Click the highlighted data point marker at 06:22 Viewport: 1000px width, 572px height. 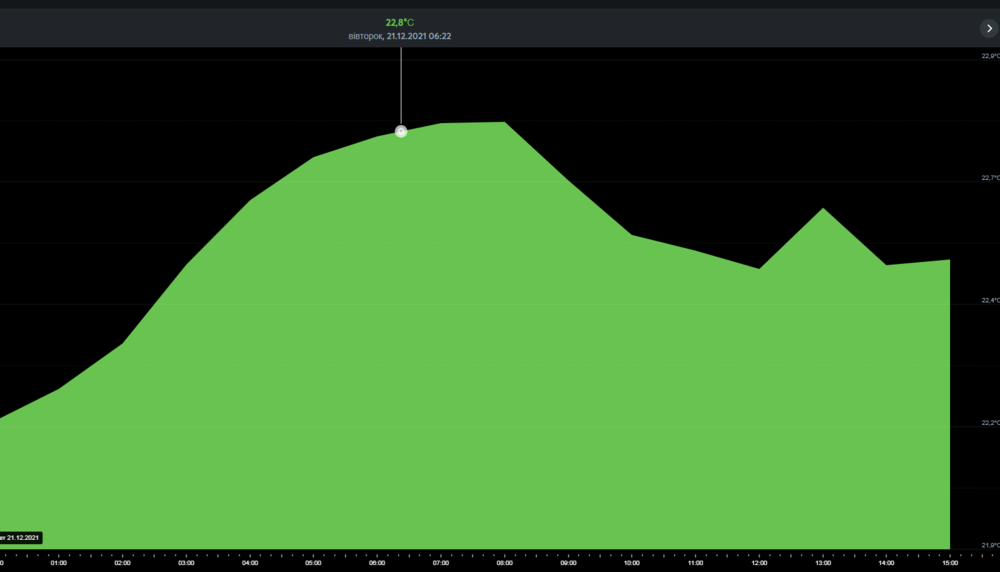click(401, 131)
